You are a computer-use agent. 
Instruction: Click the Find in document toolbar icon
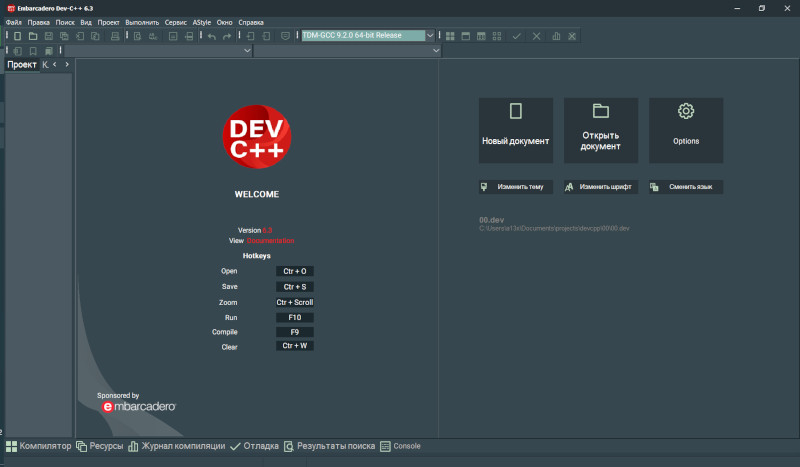point(137,36)
